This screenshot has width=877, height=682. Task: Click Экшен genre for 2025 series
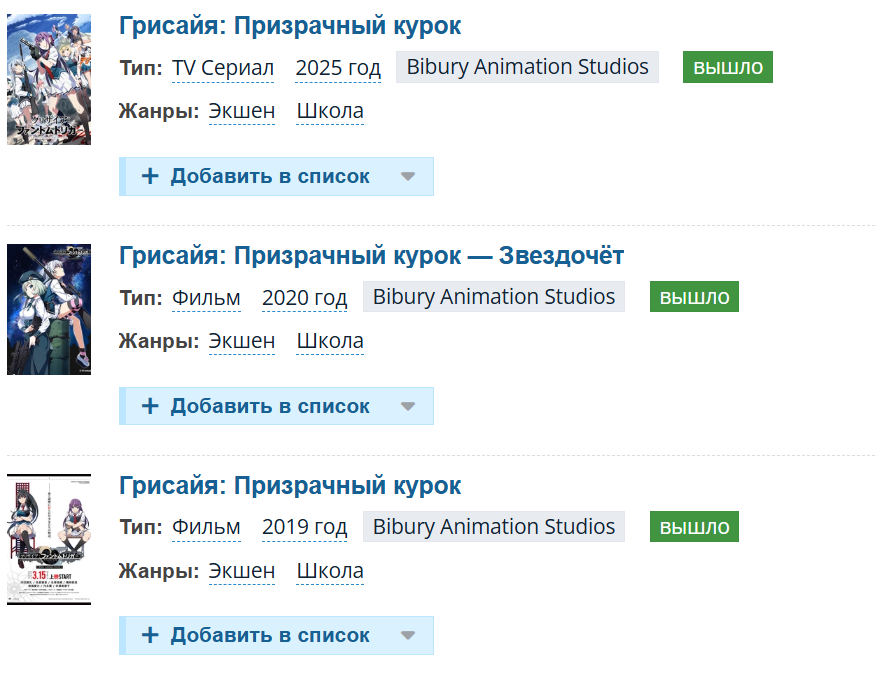[241, 112]
